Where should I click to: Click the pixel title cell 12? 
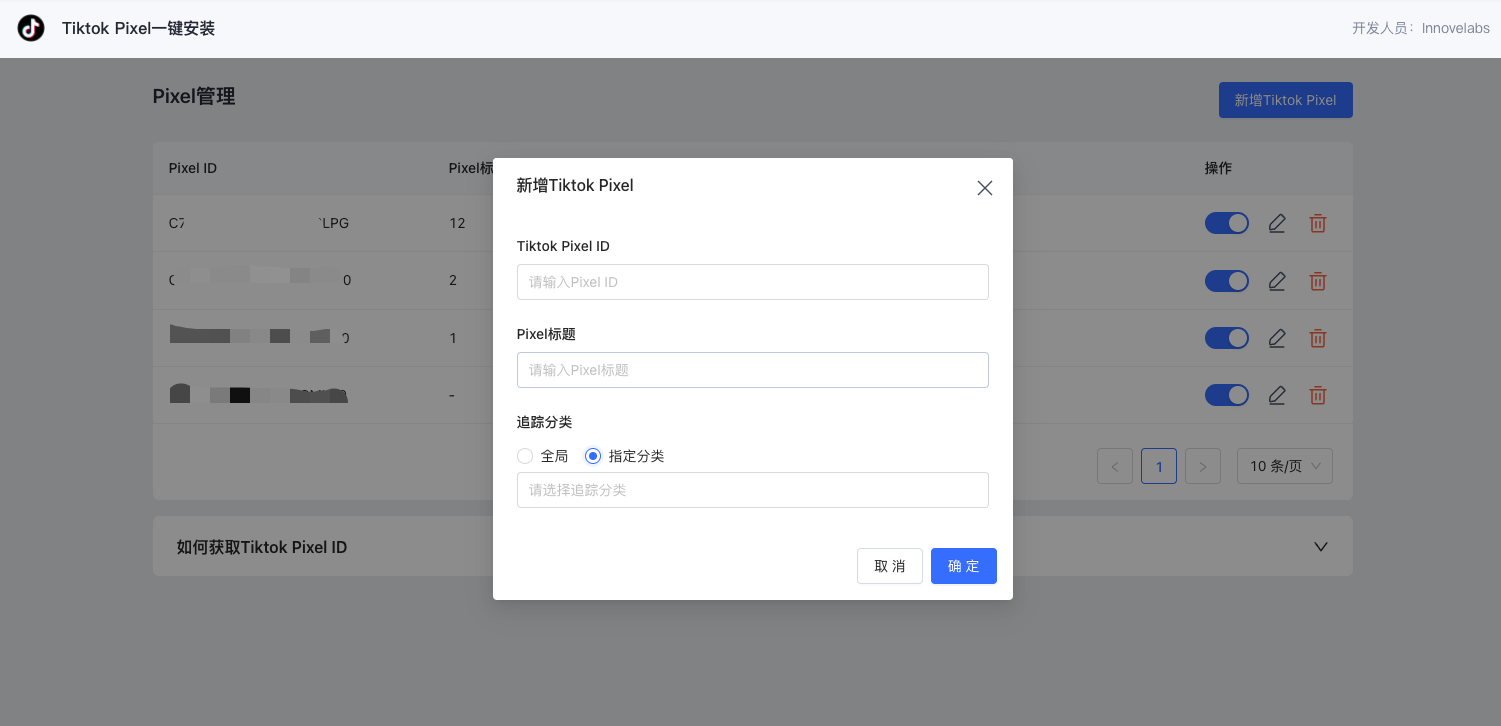click(x=457, y=223)
